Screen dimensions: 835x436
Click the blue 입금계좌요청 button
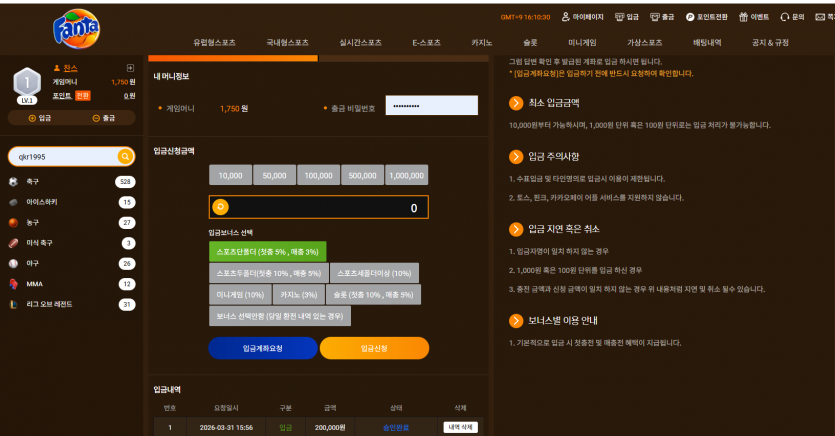(263, 348)
